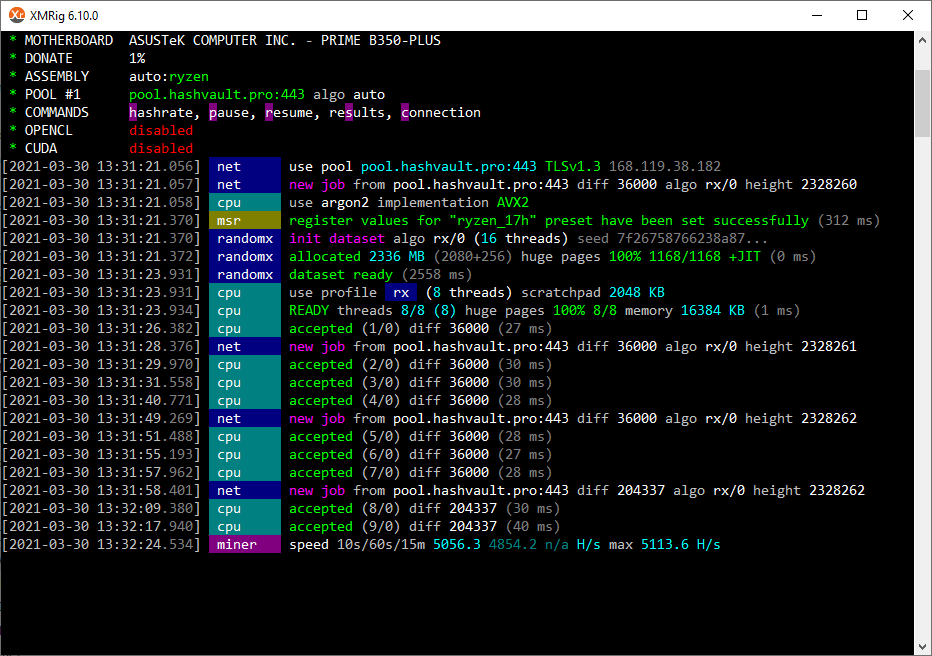The width and height of the screenshot is (932, 656).
Task: Click the 'cpu' tag on 13:31:21.058 line
Action: tap(245, 203)
